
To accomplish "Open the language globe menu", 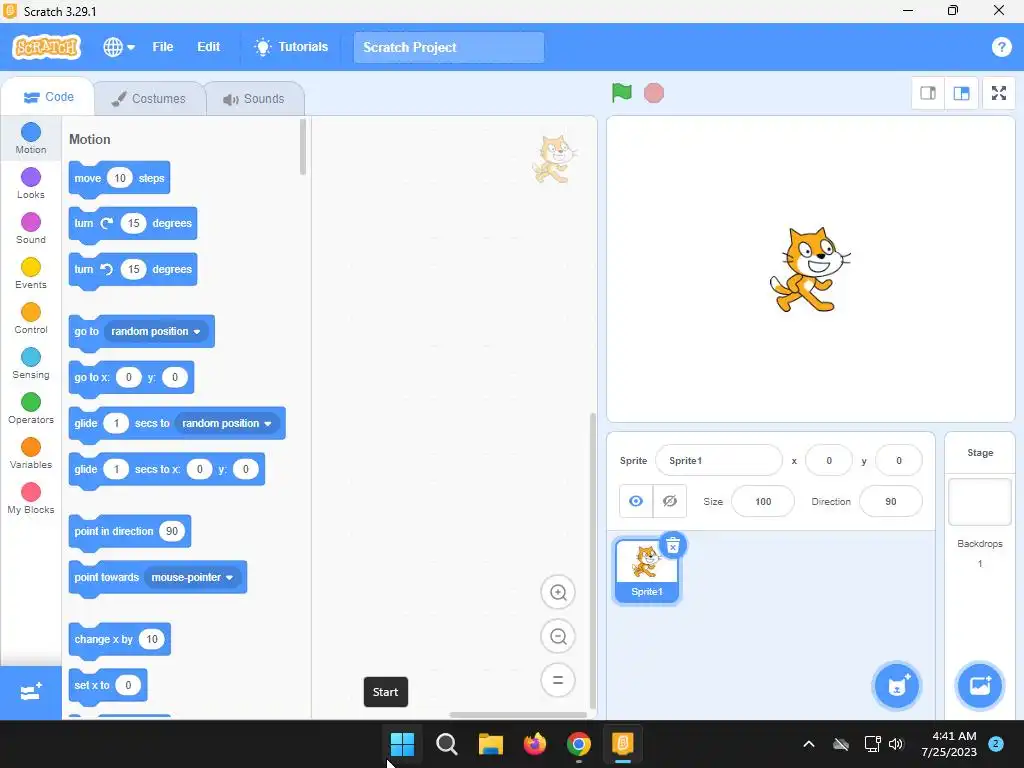I will [119, 47].
